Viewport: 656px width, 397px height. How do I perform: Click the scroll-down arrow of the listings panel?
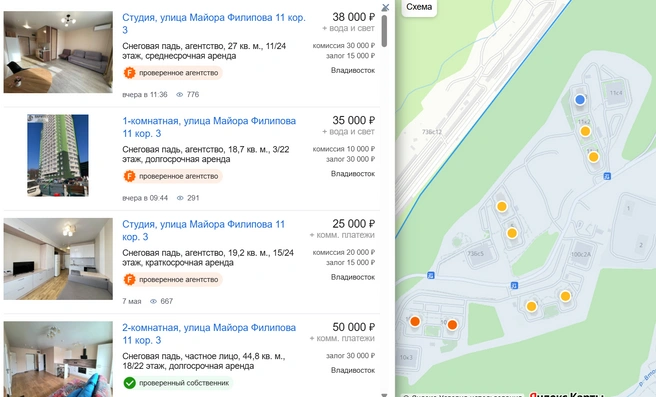click(x=384, y=394)
